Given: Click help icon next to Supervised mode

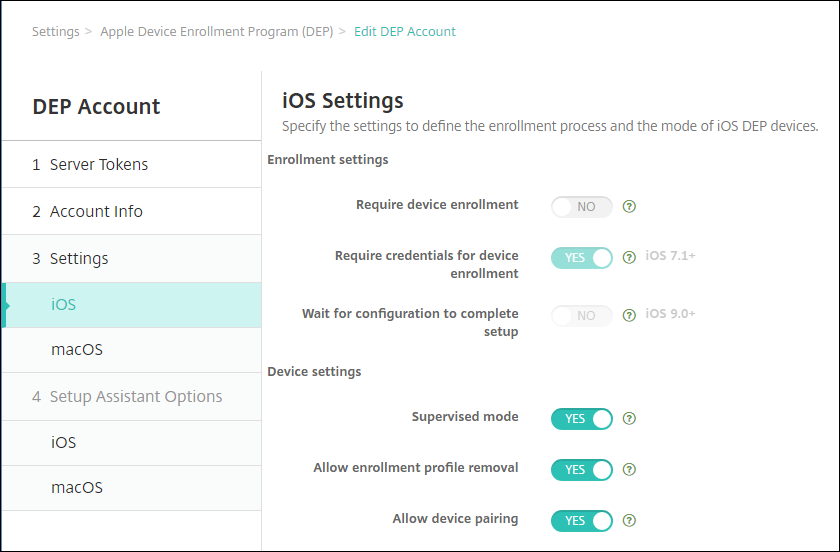Looking at the screenshot, I should 629,419.
